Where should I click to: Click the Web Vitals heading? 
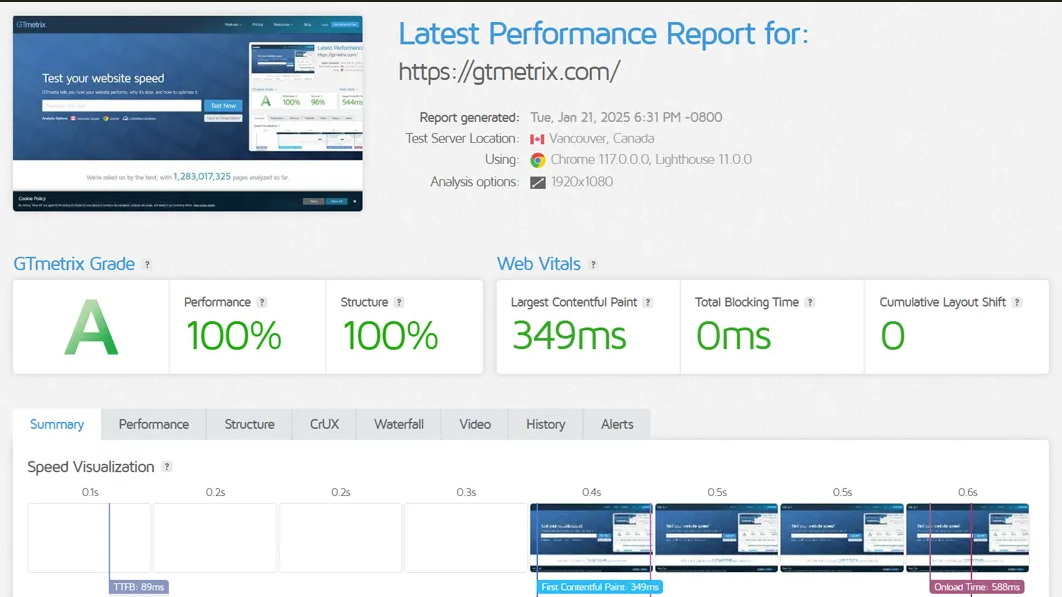(538, 264)
